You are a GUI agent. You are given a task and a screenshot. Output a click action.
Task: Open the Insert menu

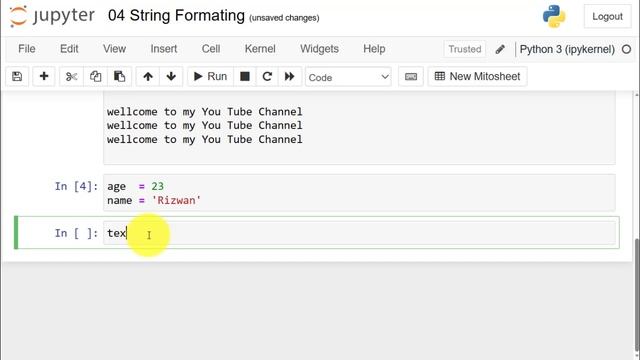click(x=164, y=49)
